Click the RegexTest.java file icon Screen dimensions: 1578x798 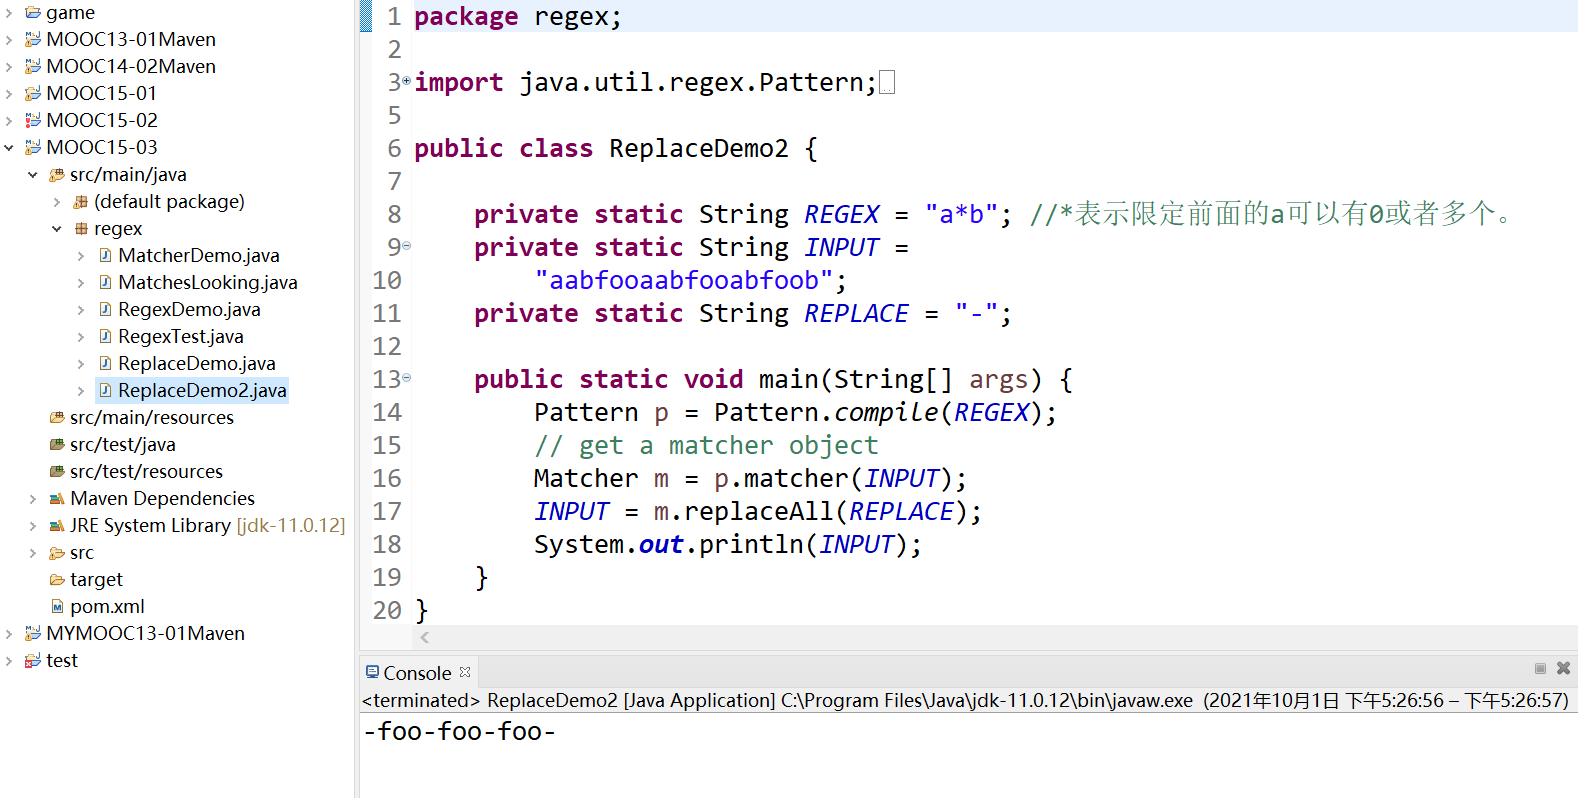point(105,337)
